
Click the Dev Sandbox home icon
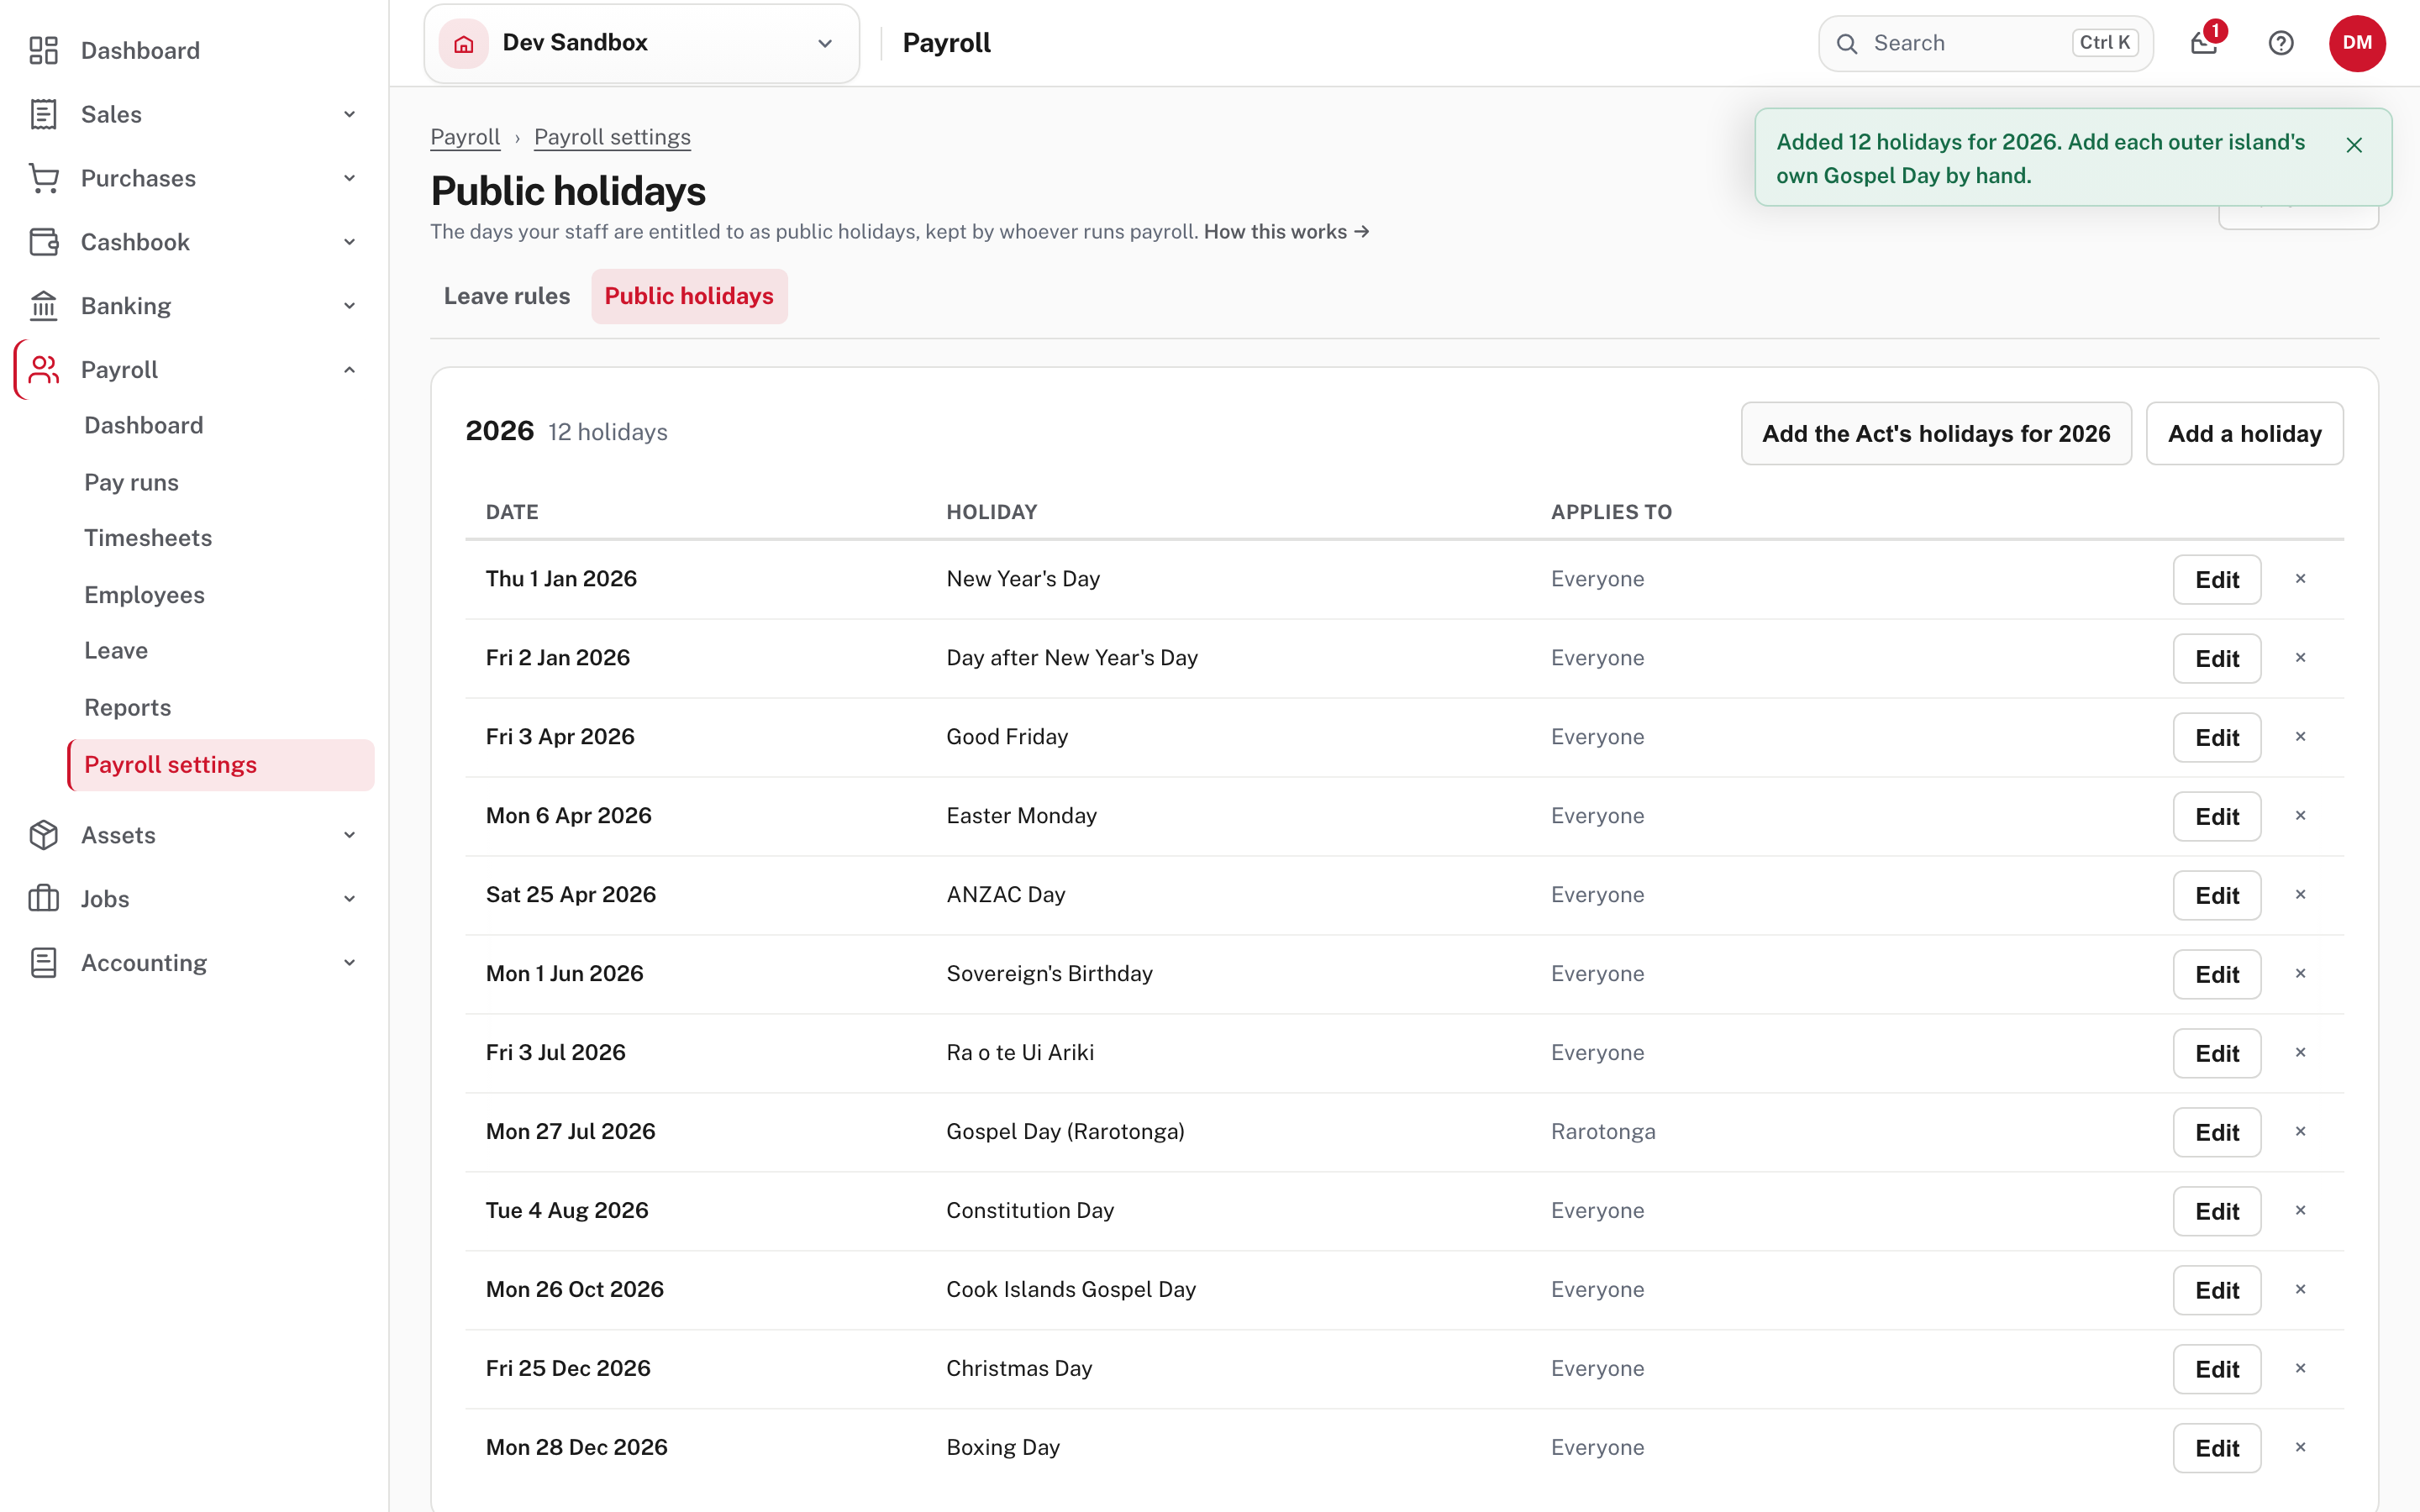point(463,43)
